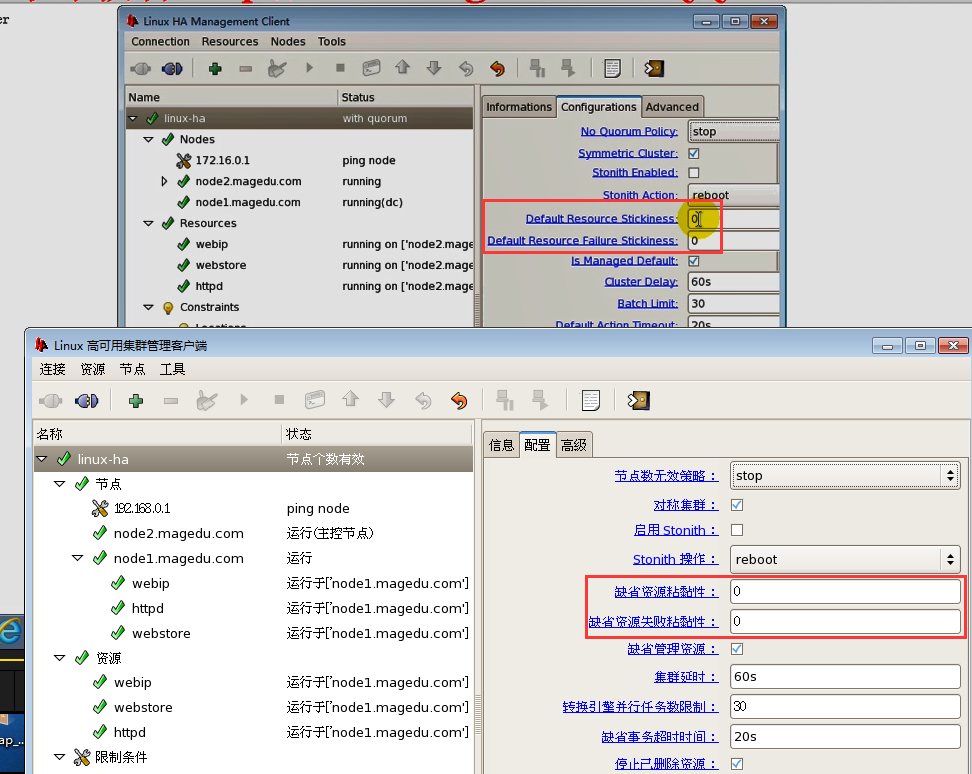Image resolution: width=972 pixels, height=774 pixels.
Task: Click 集群延时 link
Action: click(686, 677)
